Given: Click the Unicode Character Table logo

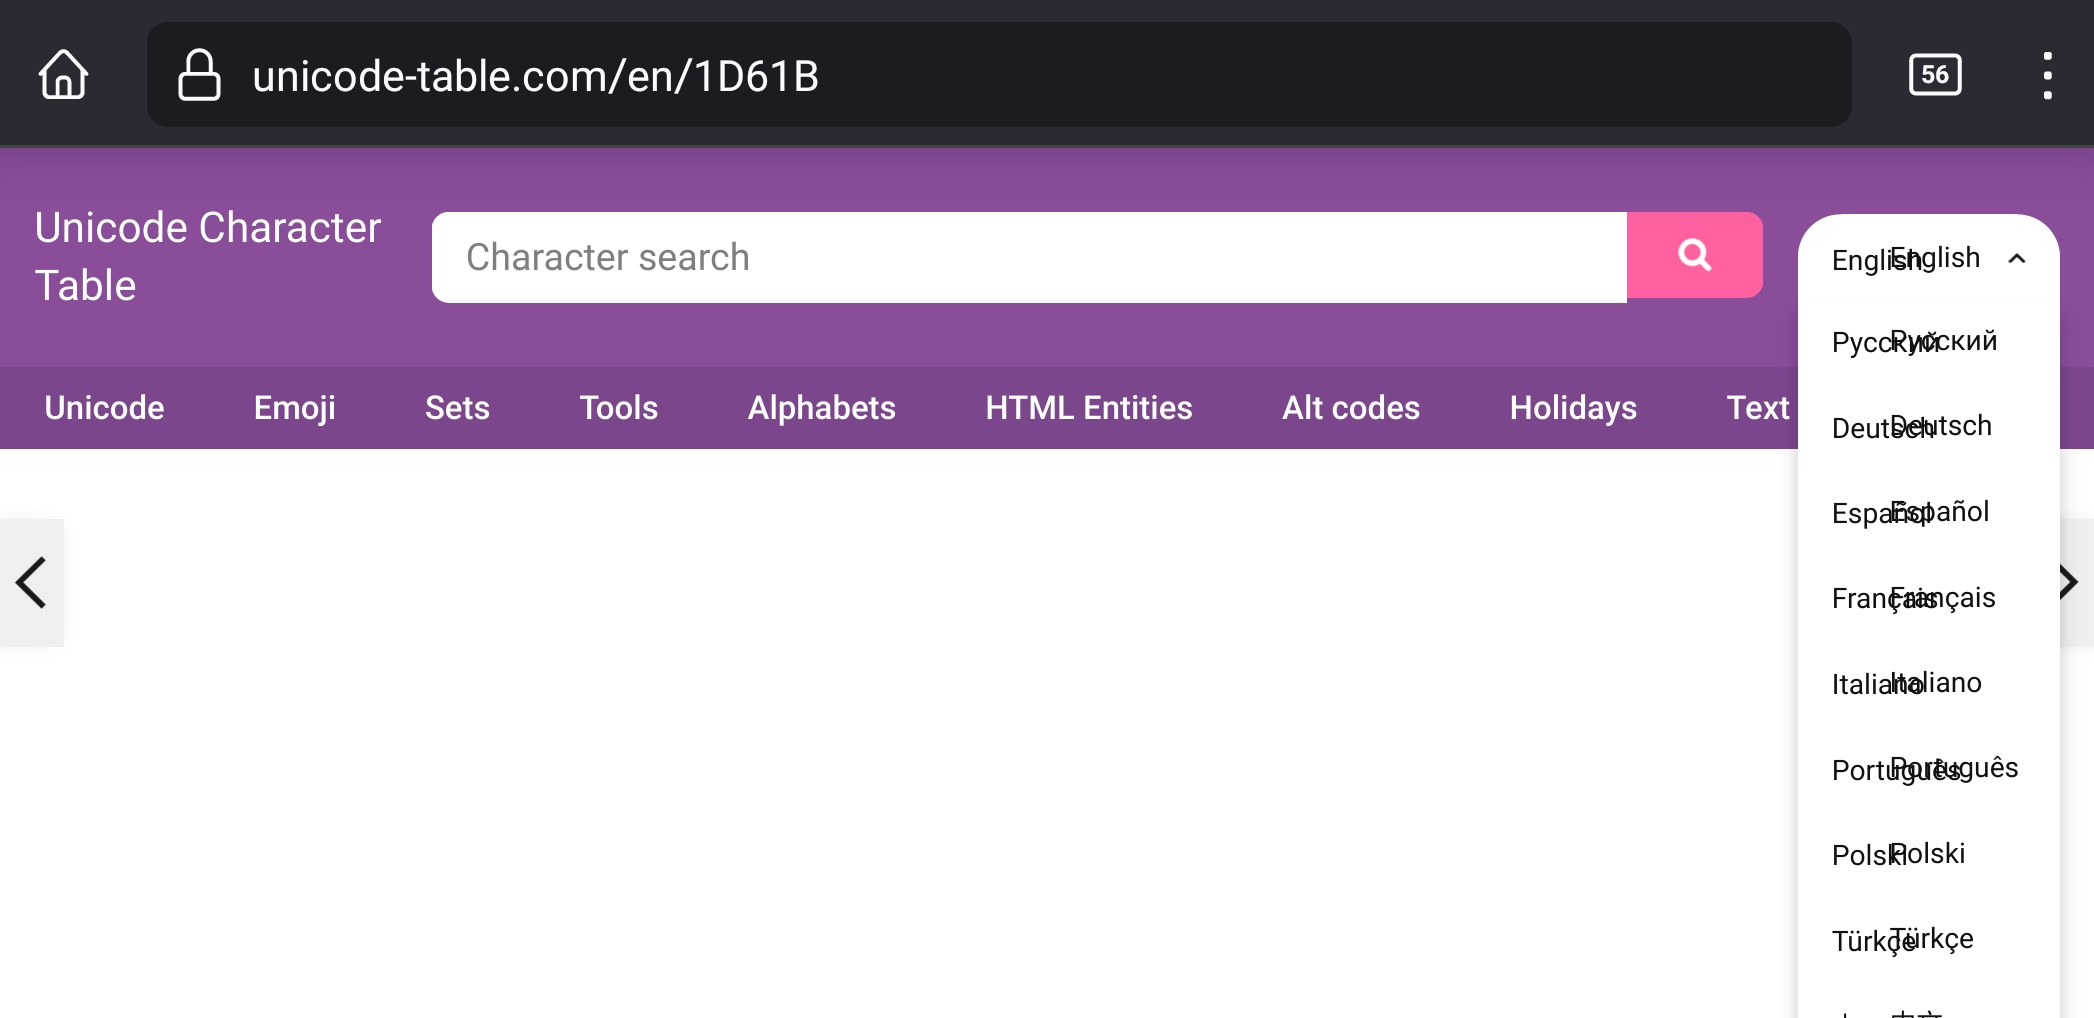Looking at the screenshot, I should 206,256.
